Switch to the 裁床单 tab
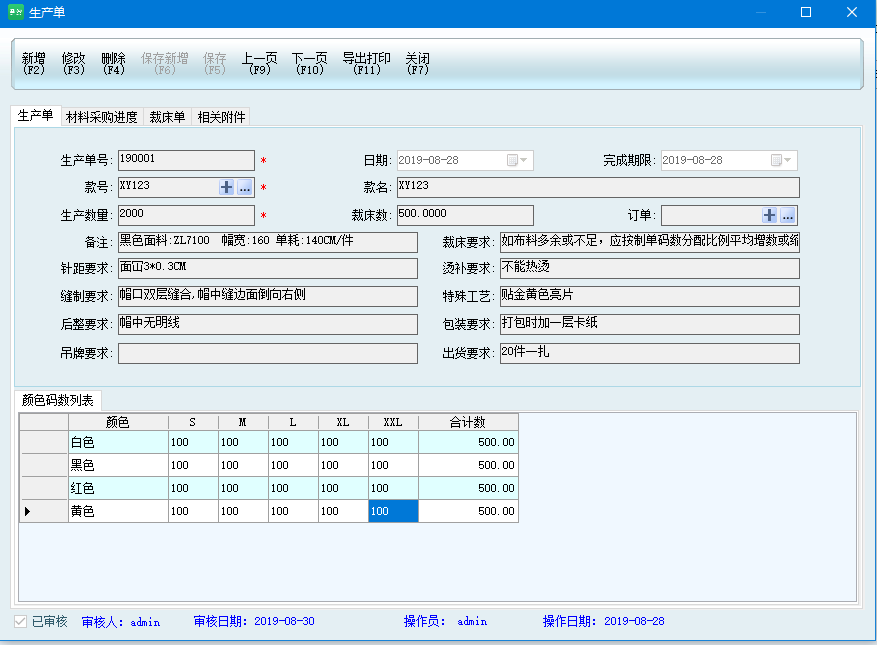 click(x=168, y=117)
